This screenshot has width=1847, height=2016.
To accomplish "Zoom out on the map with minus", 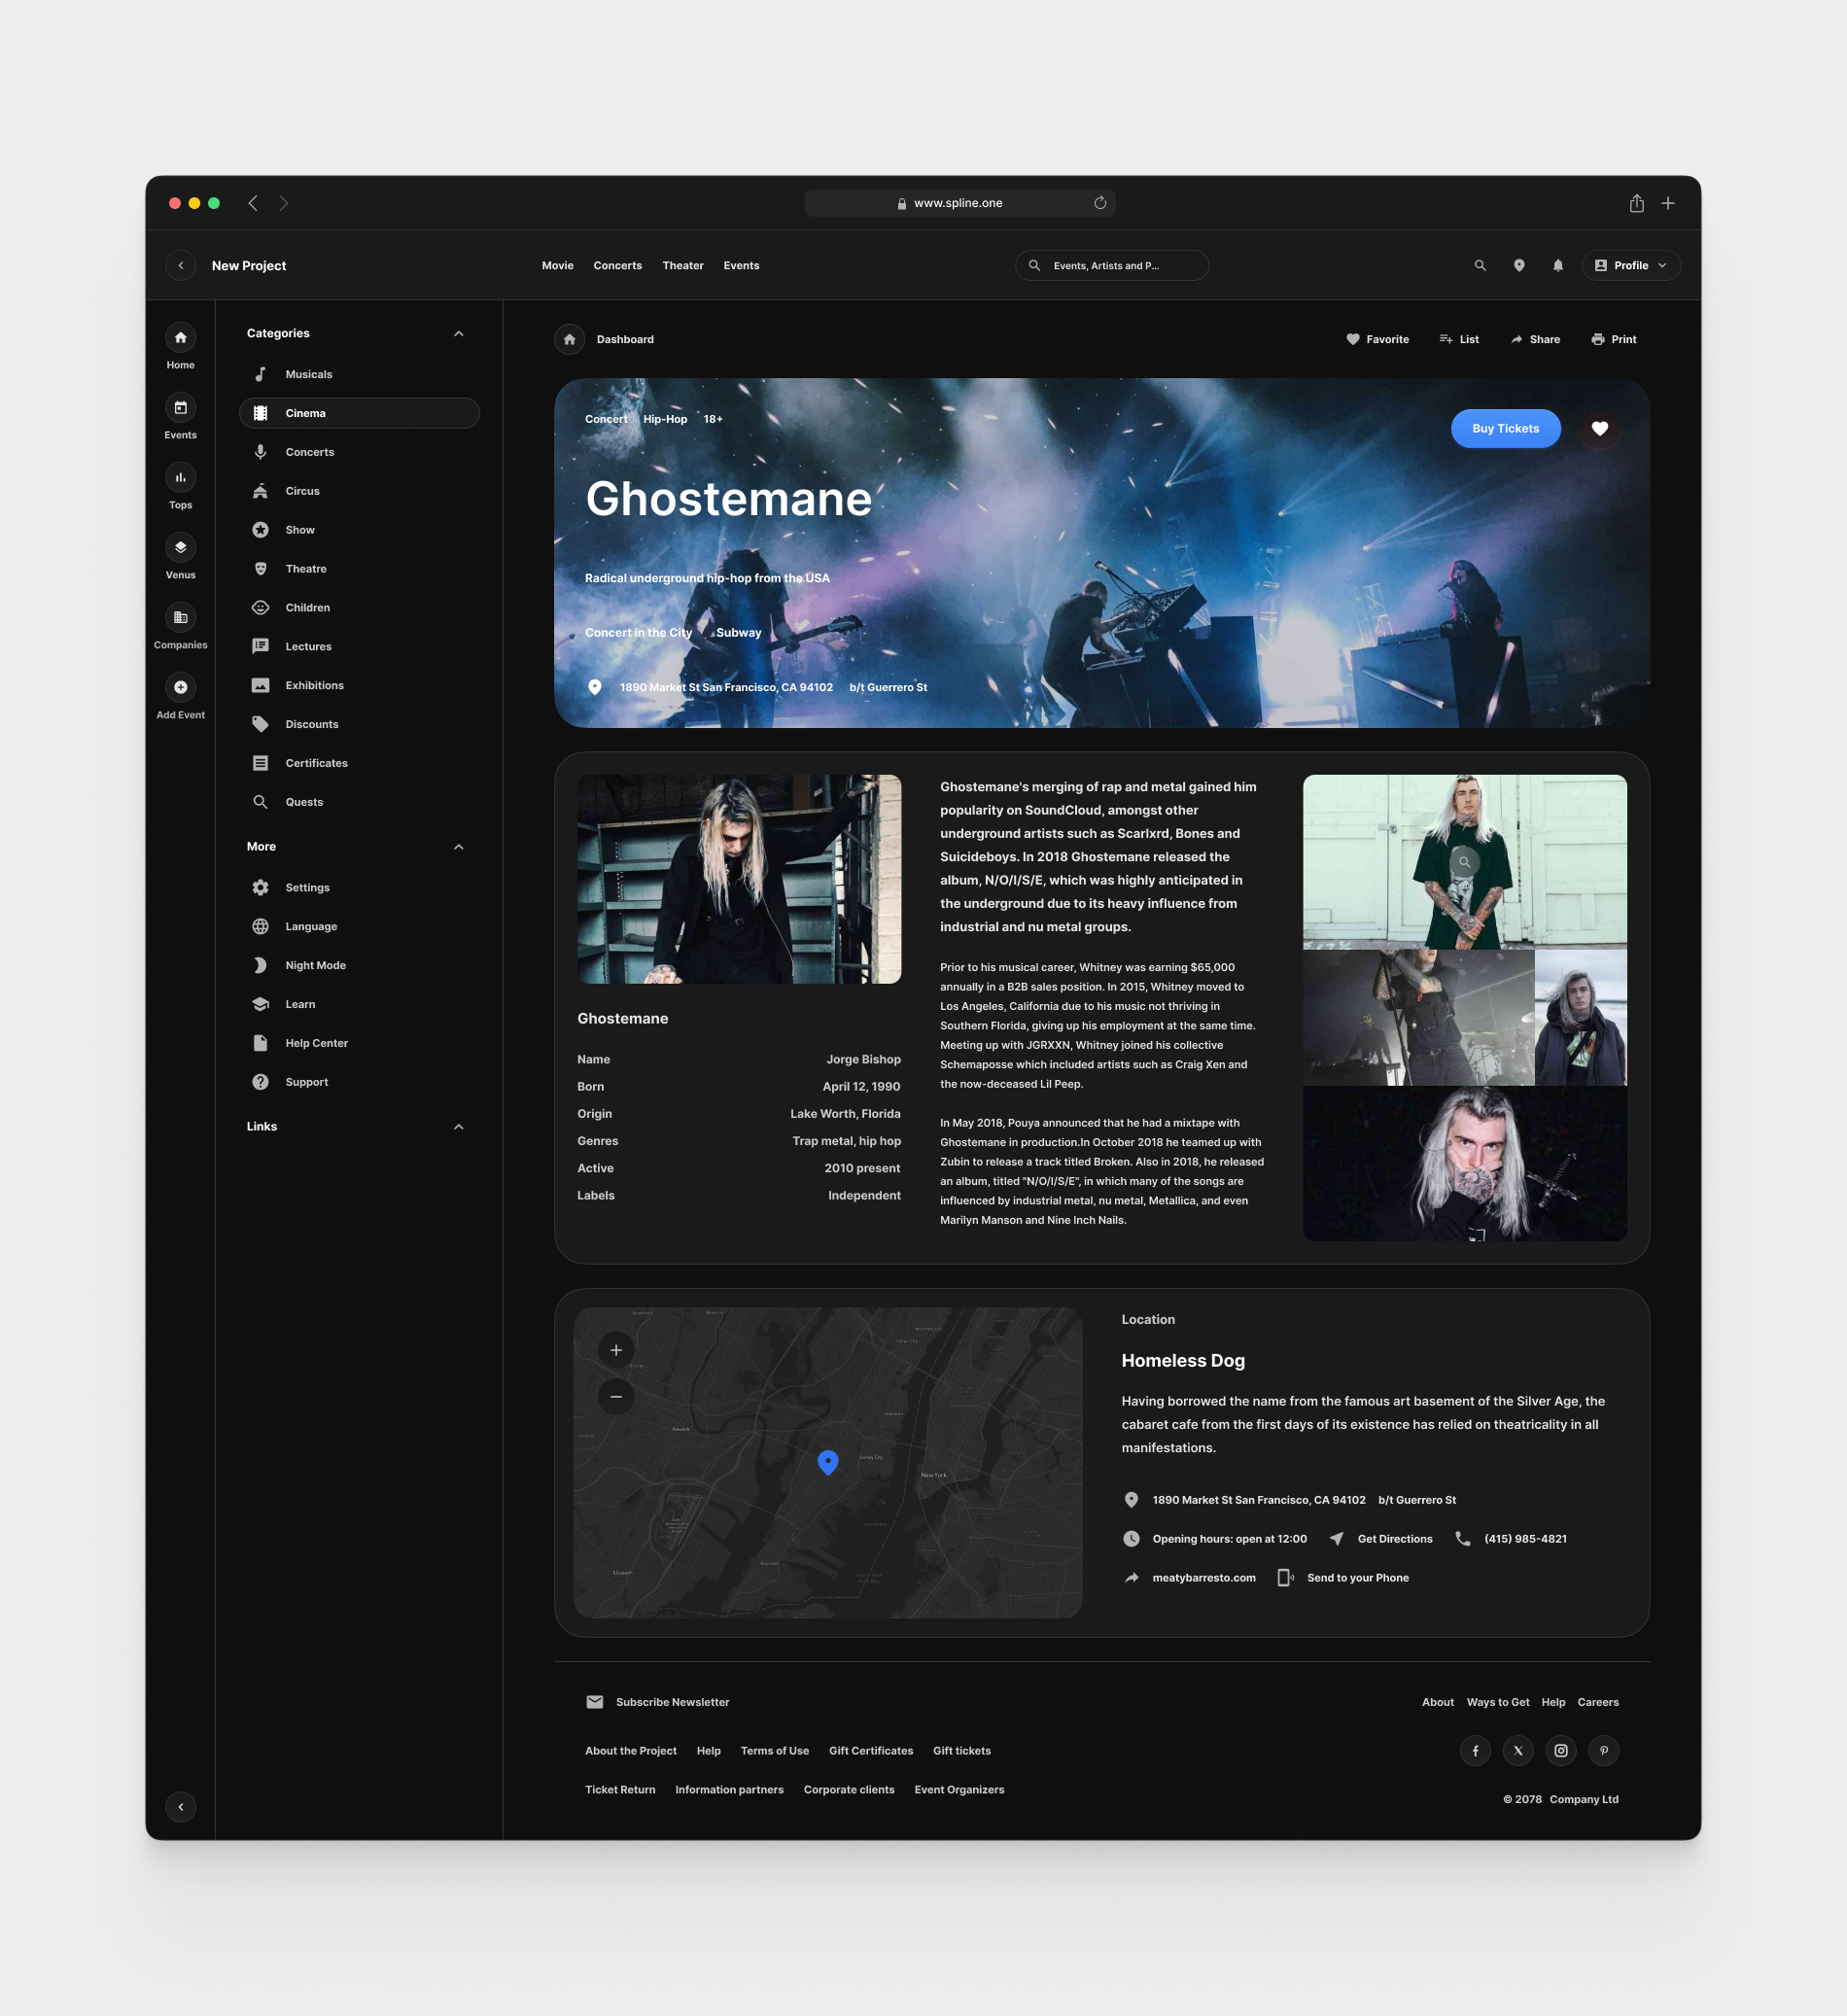I will (616, 1397).
